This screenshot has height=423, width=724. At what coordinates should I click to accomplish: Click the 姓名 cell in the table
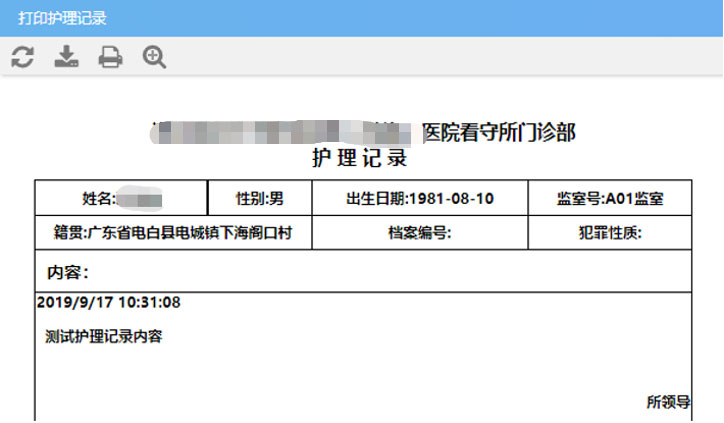click(x=121, y=198)
